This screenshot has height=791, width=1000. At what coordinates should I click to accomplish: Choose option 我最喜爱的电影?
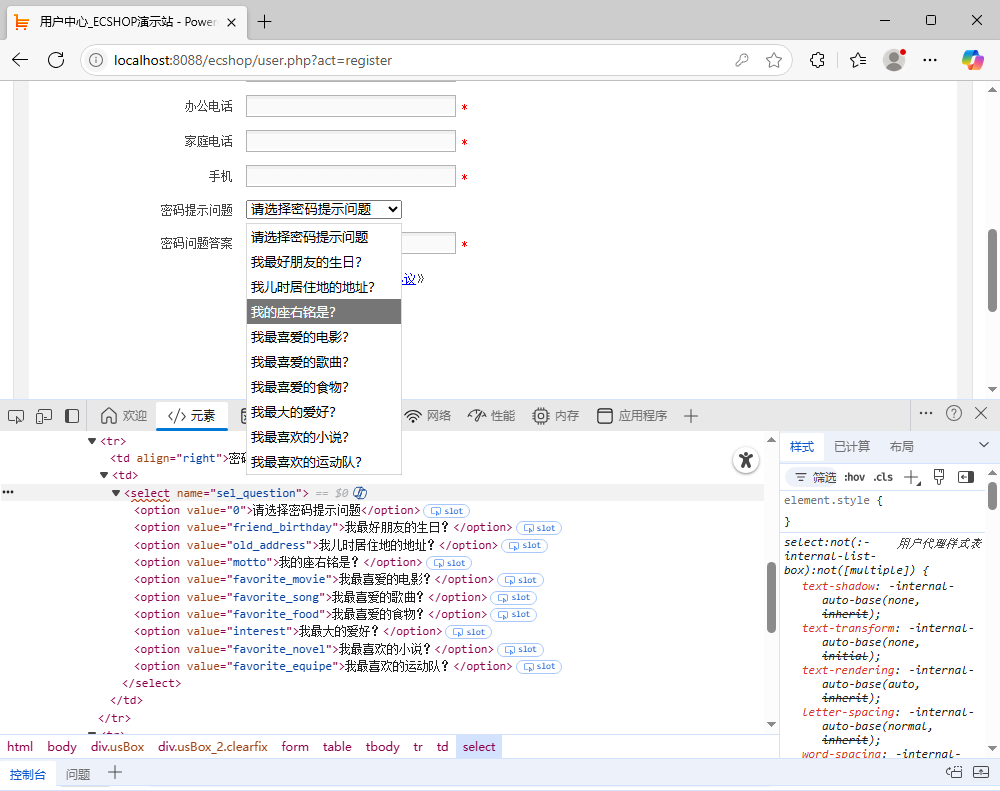pos(324,337)
